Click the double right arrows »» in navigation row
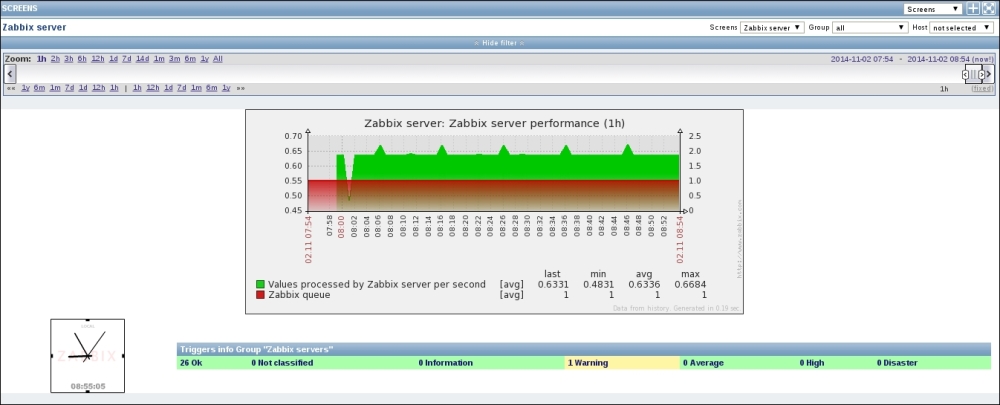Image resolution: width=1000 pixels, height=405 pixels. 240,88
